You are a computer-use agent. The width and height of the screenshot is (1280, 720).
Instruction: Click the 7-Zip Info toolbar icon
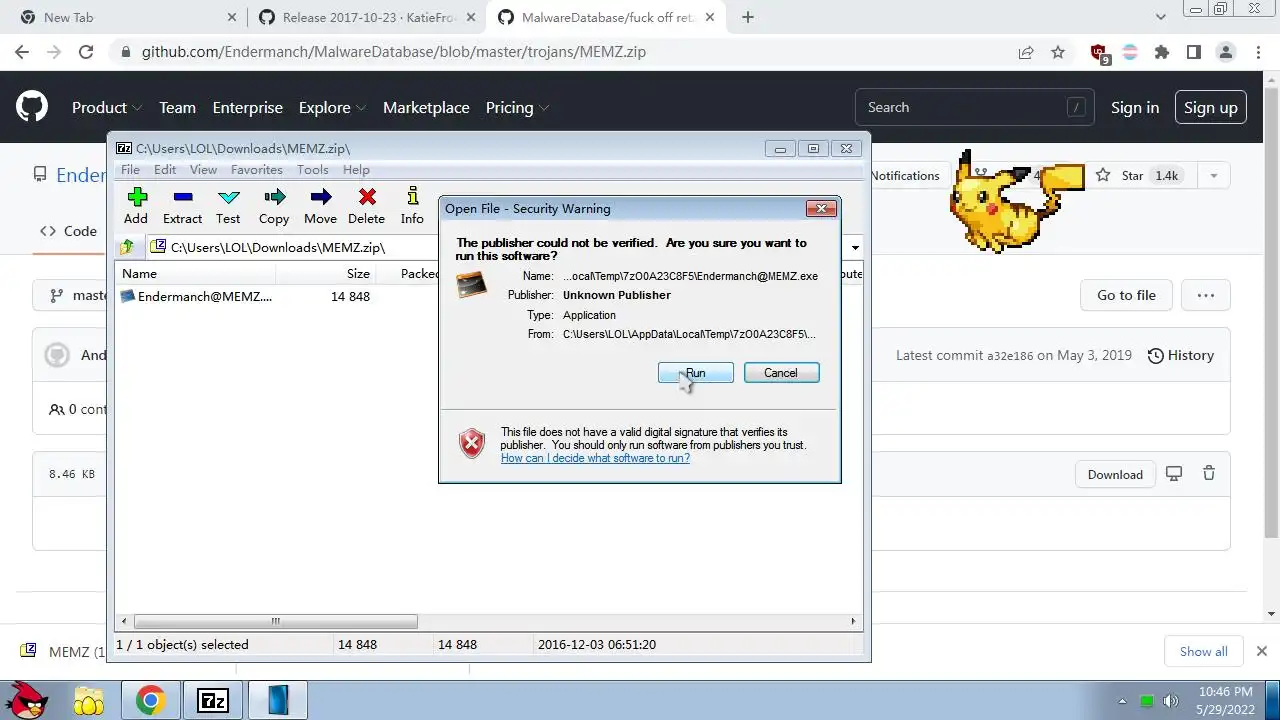(412, 205)
